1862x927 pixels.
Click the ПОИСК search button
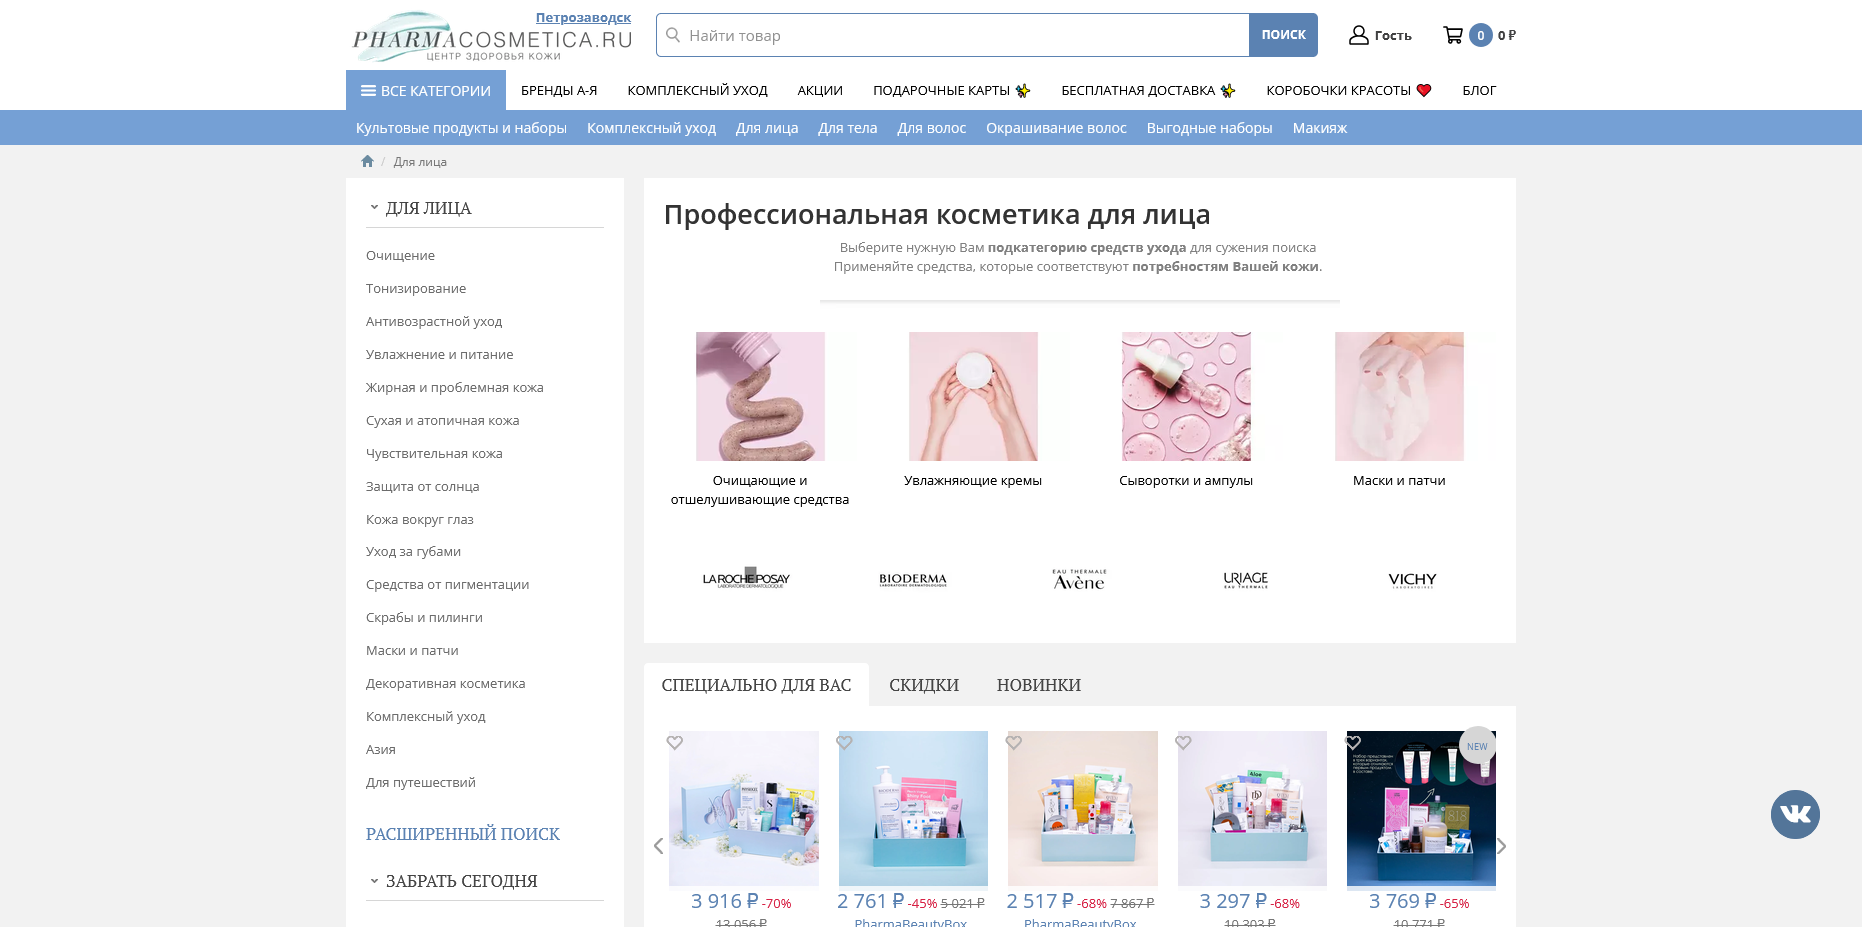click(x=1283, y=35)
